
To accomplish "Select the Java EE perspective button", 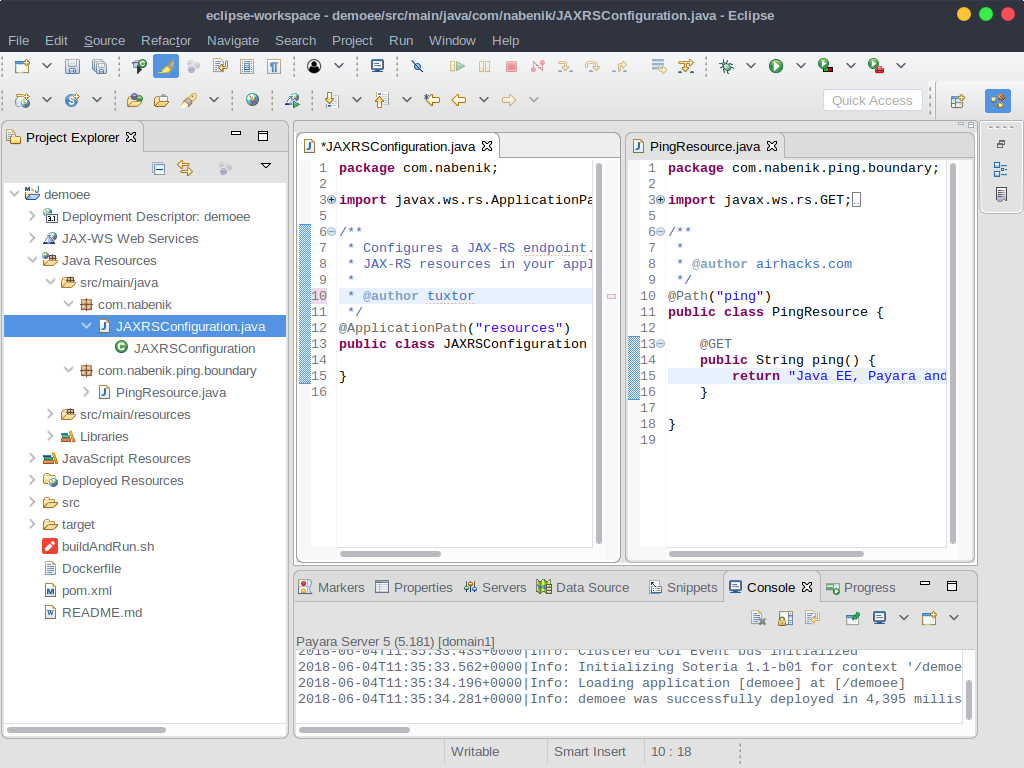I will pos(998,101).
